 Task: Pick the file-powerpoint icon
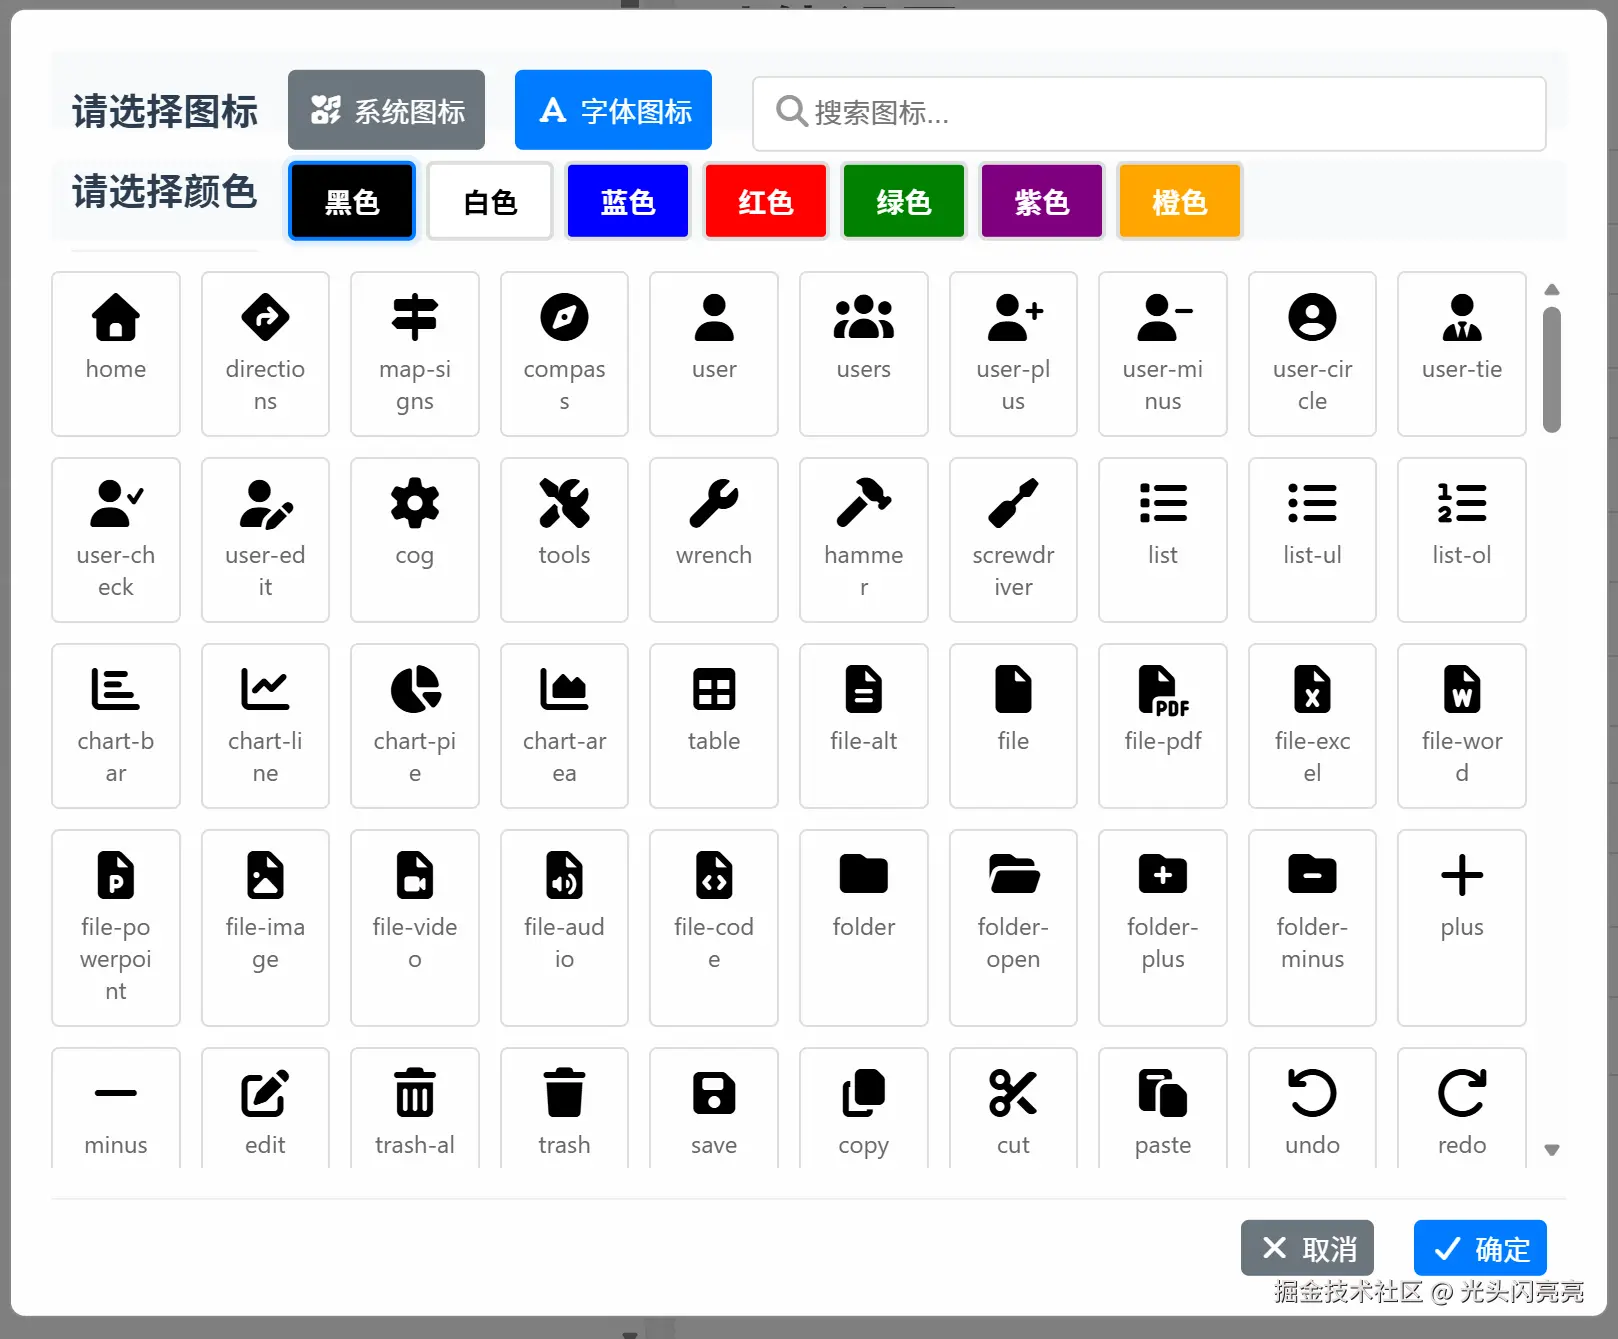tap(116, 927)
